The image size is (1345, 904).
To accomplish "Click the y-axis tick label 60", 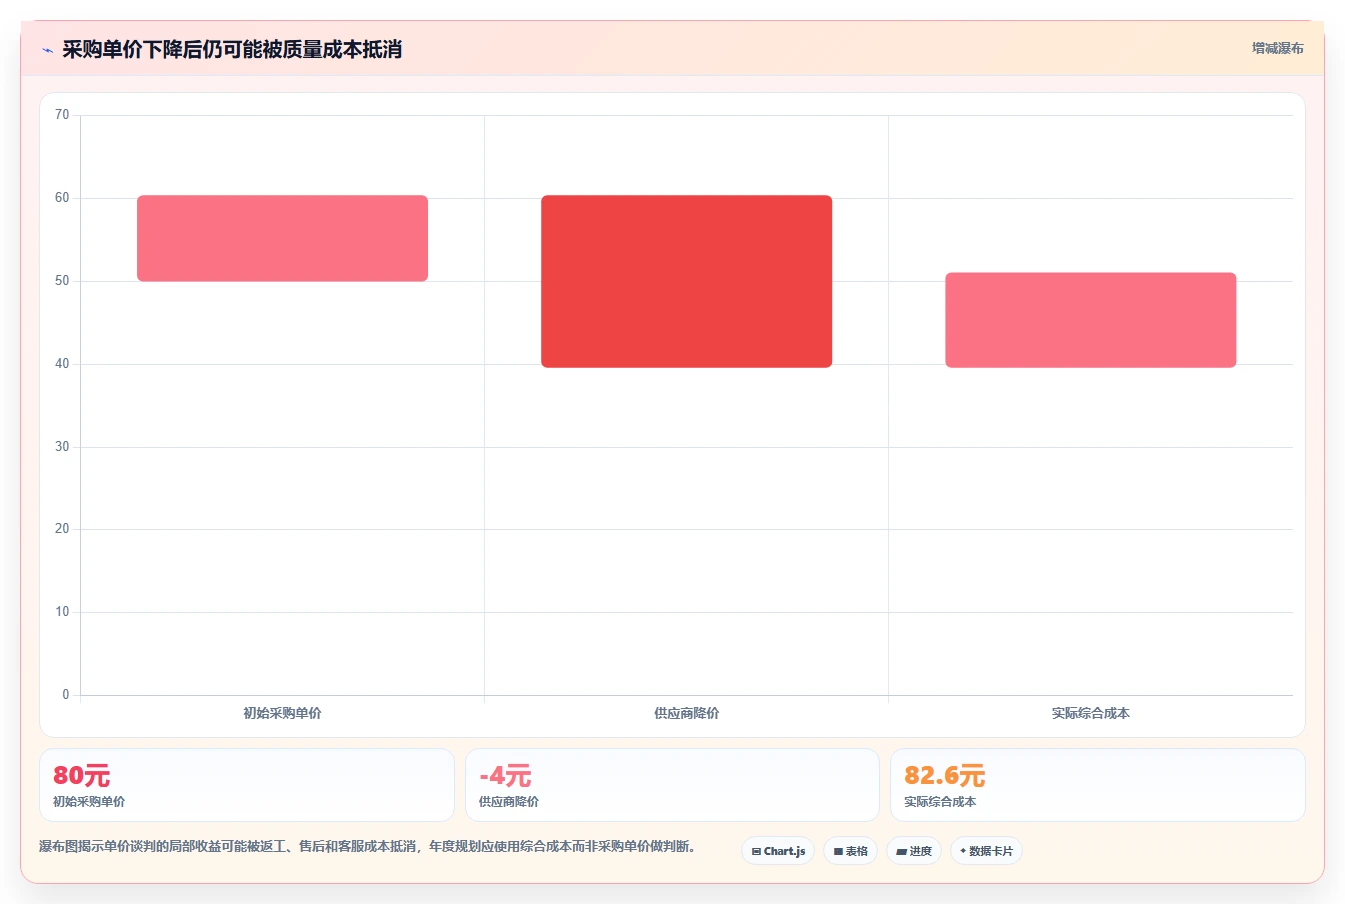I will tap(62, 198).
